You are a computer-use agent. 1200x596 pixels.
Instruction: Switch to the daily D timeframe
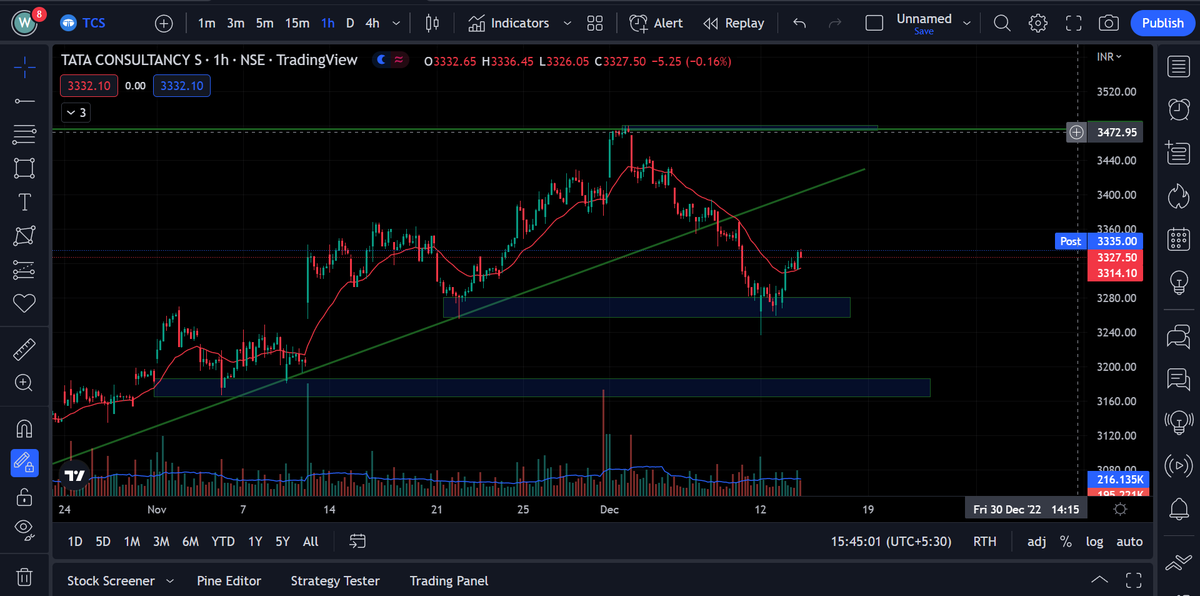point(350,23)
